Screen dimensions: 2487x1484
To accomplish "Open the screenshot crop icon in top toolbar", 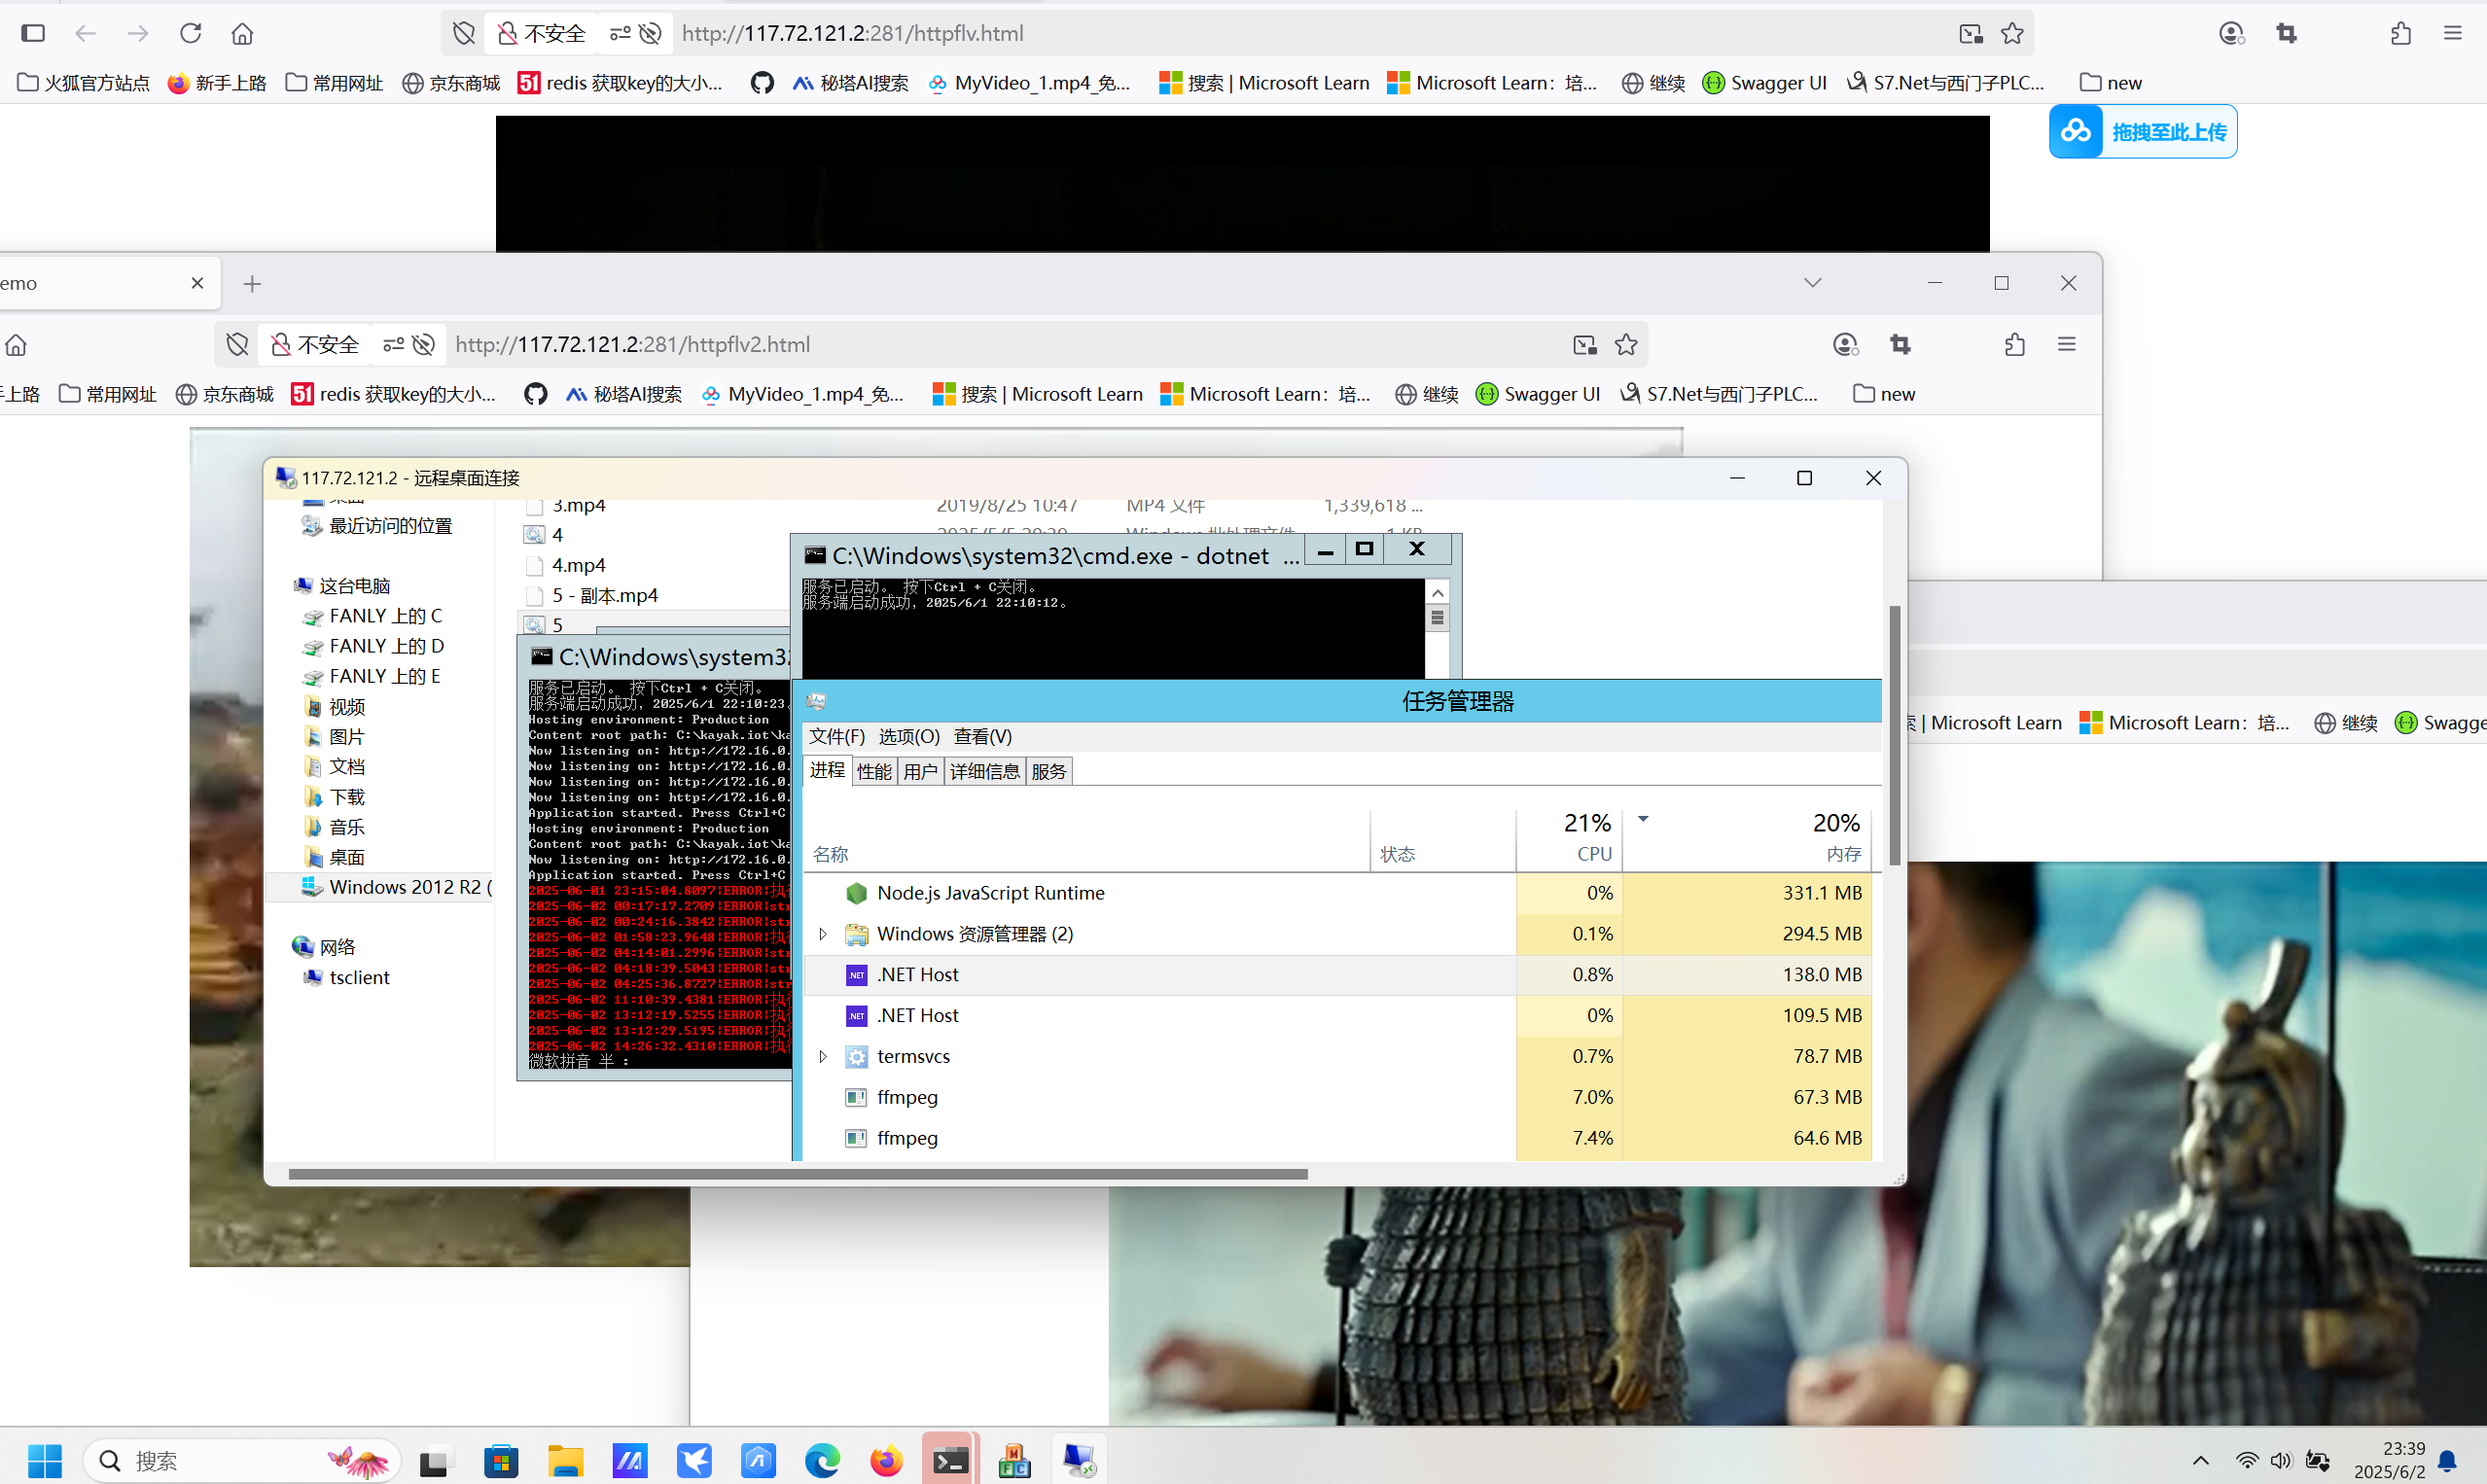I will (x=2286, y=34).
